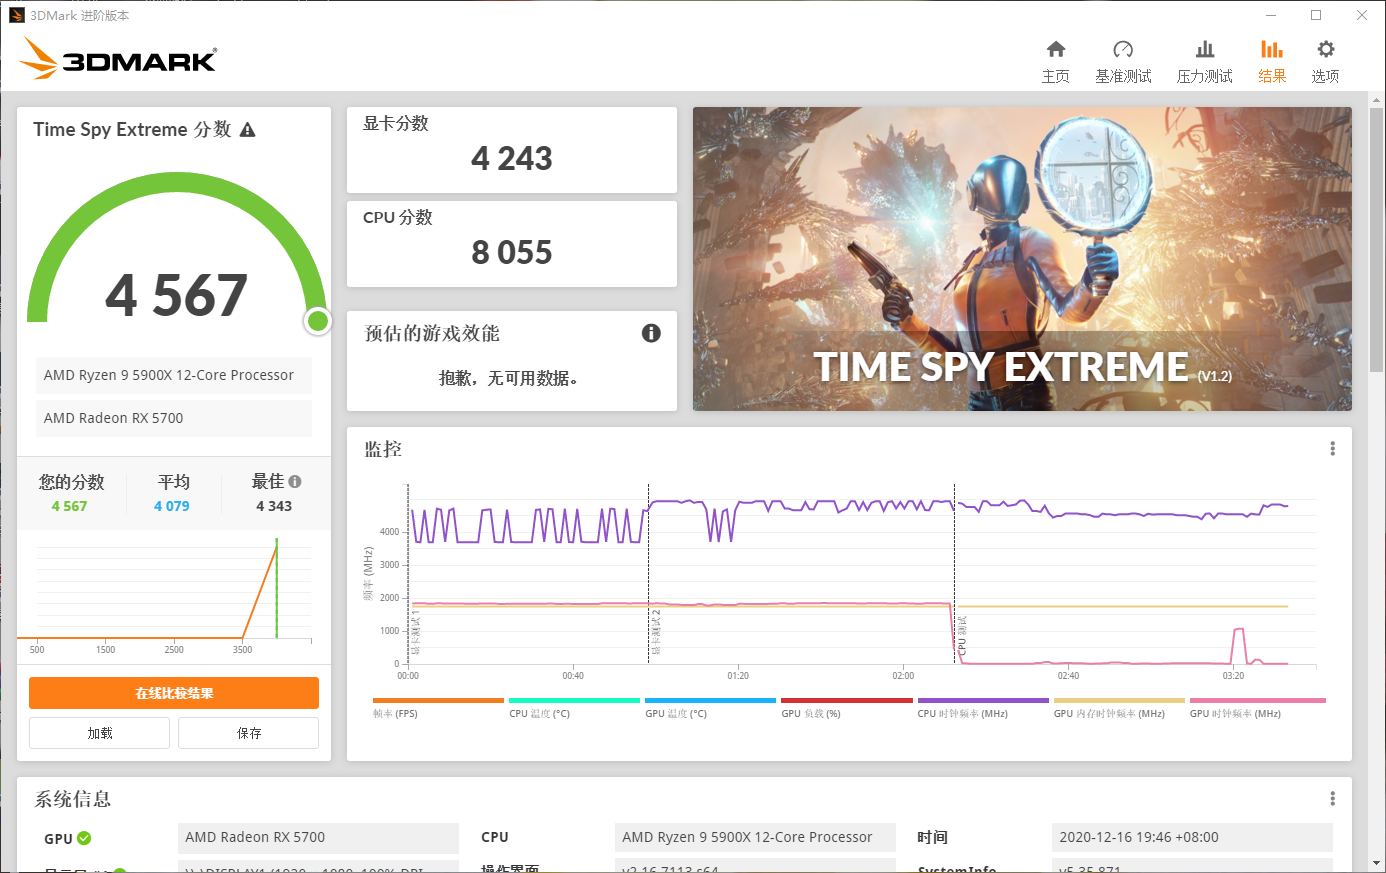Click the CPU value in 系统信息

(755, 837)
